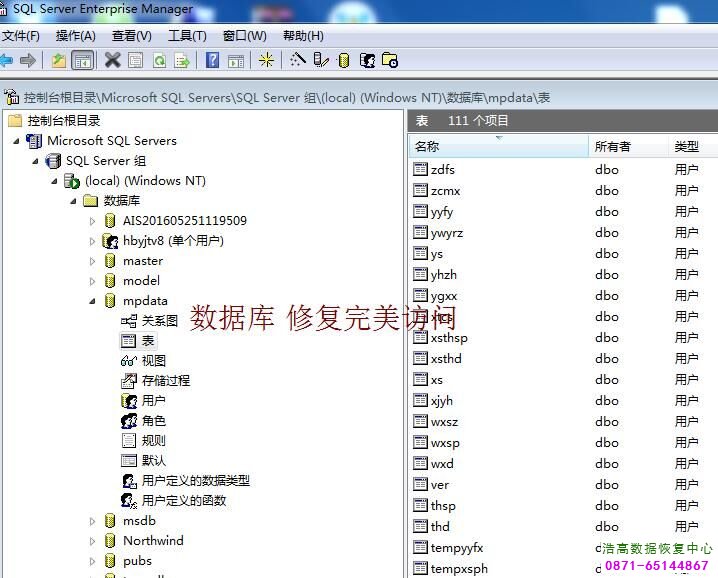718x578 pixels.
Task: Expand the master database node
Action: click(x=93, y=261)
